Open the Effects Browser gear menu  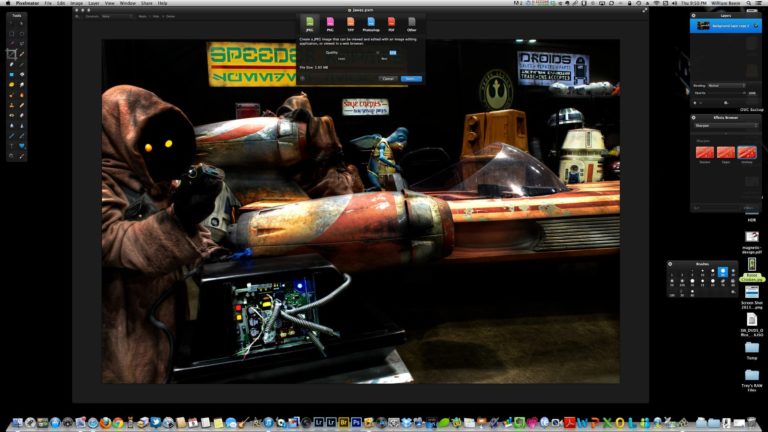click(x=694, y=118)
